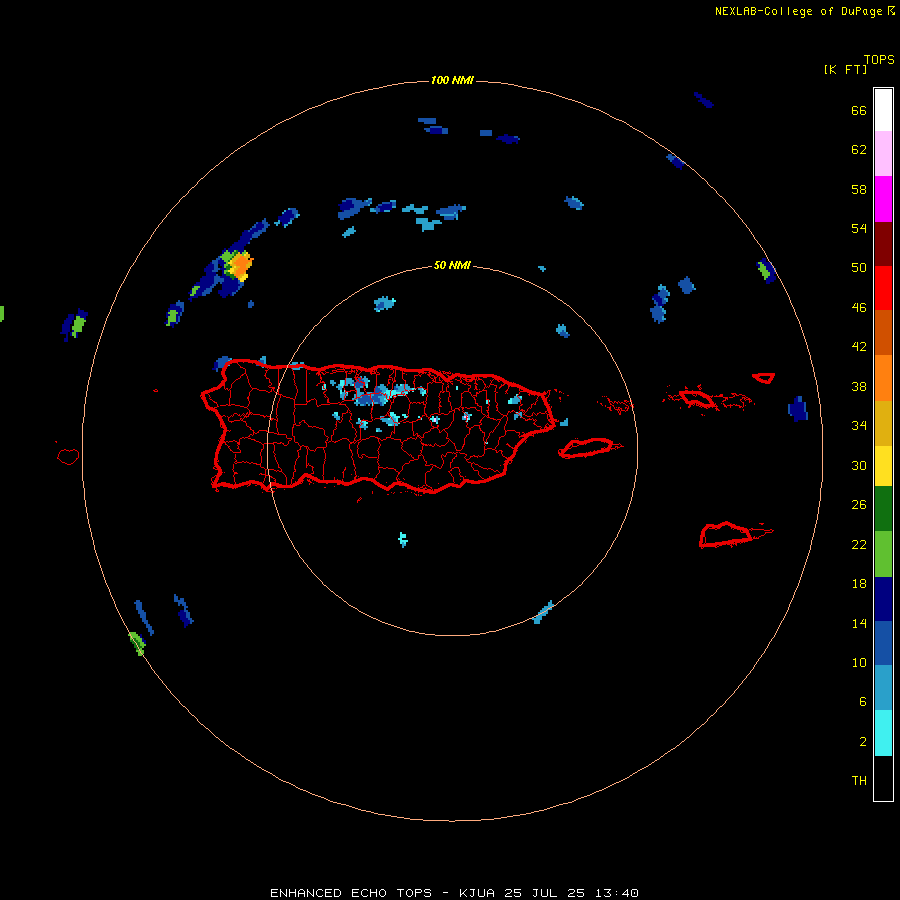This screenshot has width=900, height=900.
Task: Select the light green legend swatch
Action: (883, 554)
